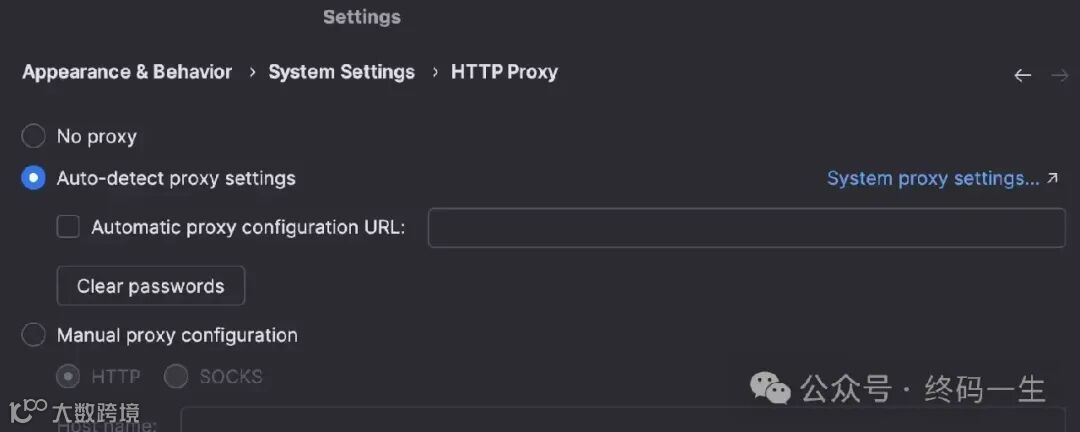Click the chevron before HTTP Proxy breadcrumb

[434, 72]
